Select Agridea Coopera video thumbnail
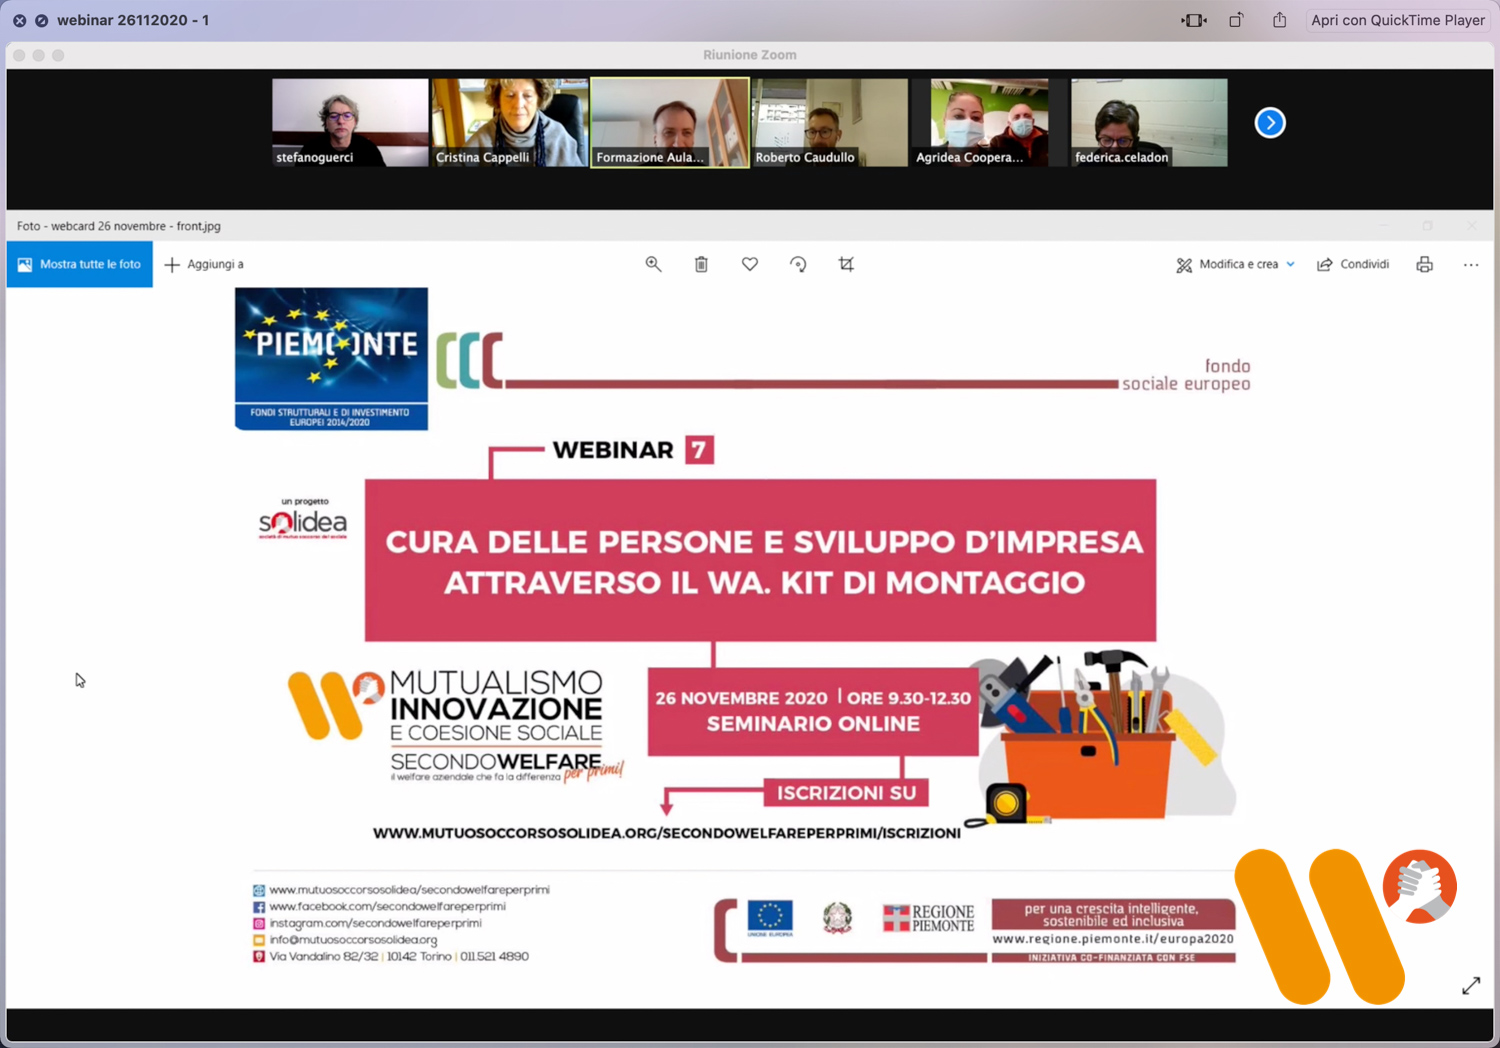 tap(990, 123)
